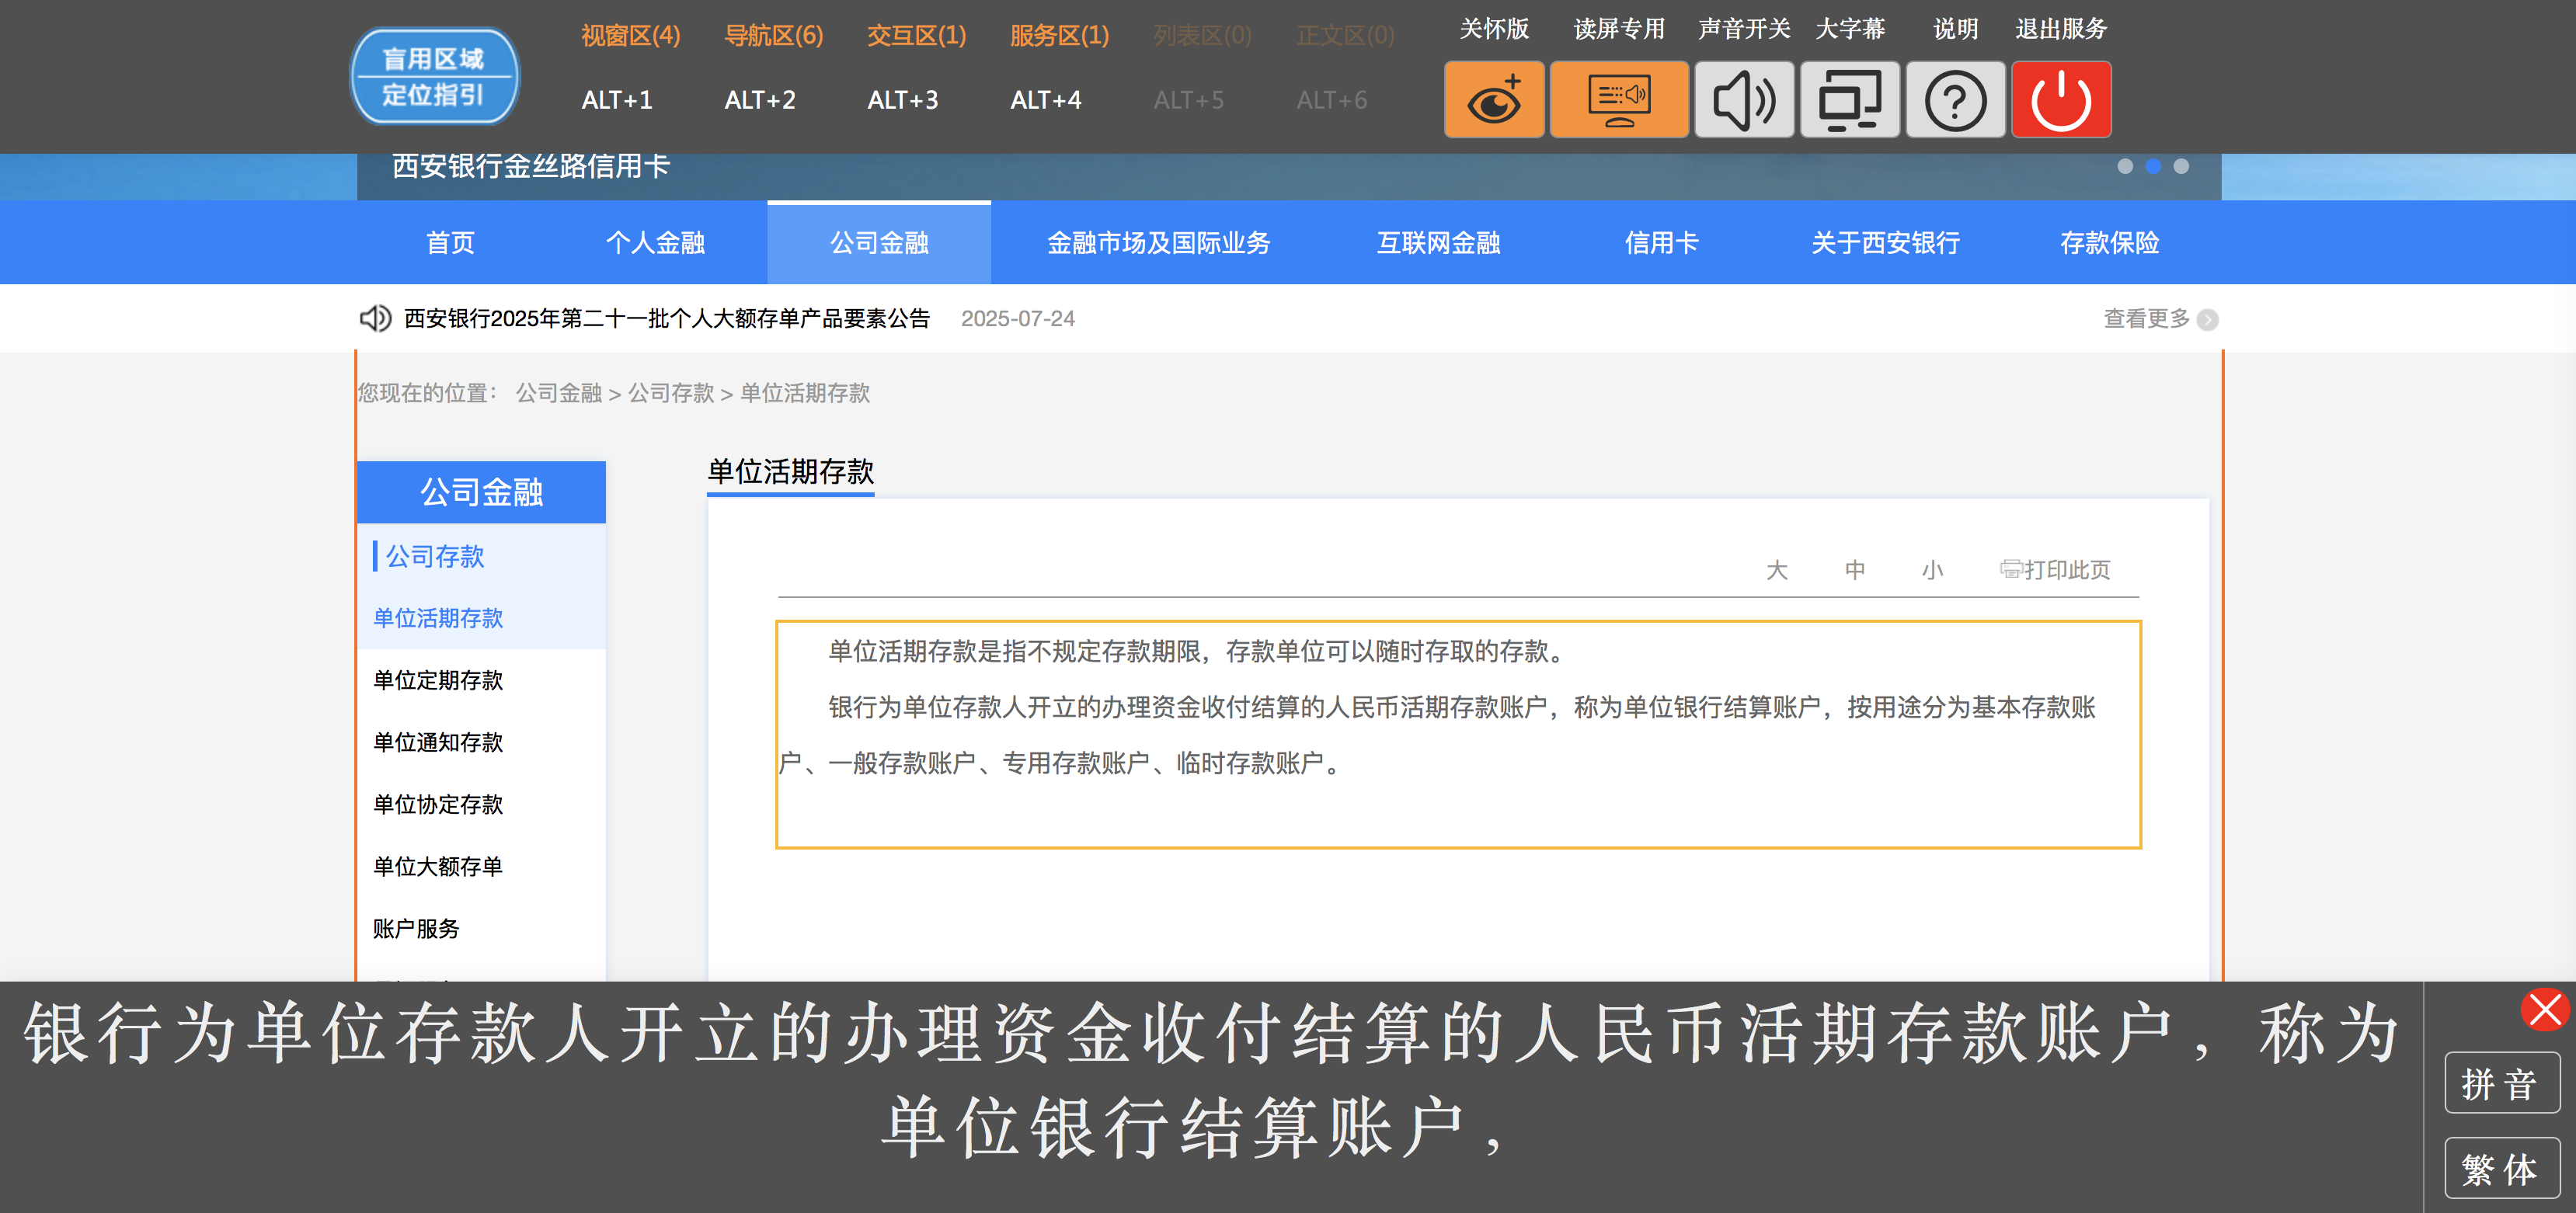Click the blind area positioning guide badge
The image size is (2576, 1213).
(434, 76)
